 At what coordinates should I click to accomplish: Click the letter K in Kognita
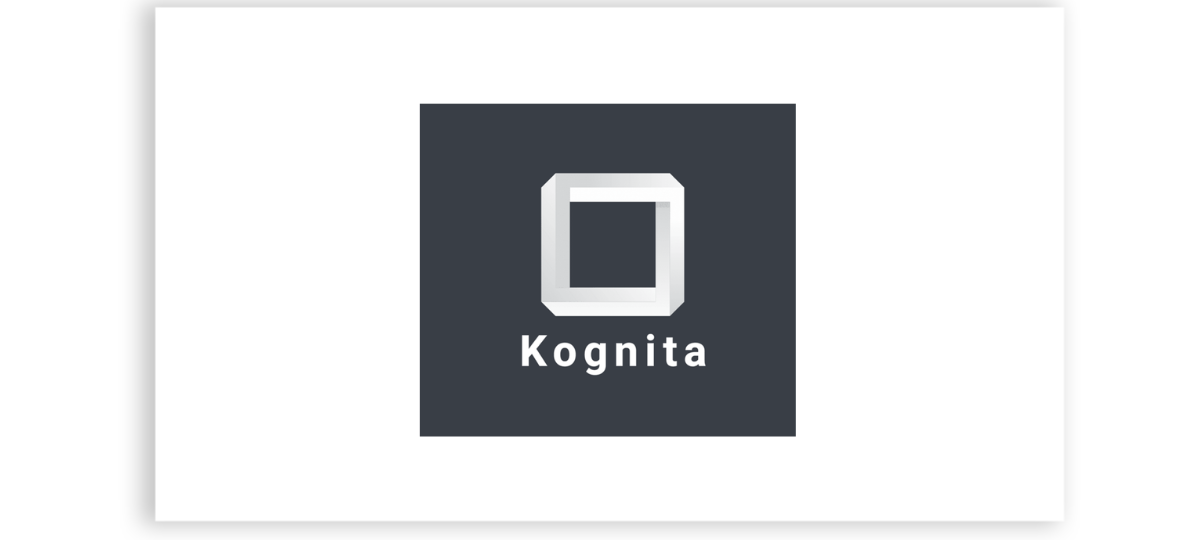point(533,352)
